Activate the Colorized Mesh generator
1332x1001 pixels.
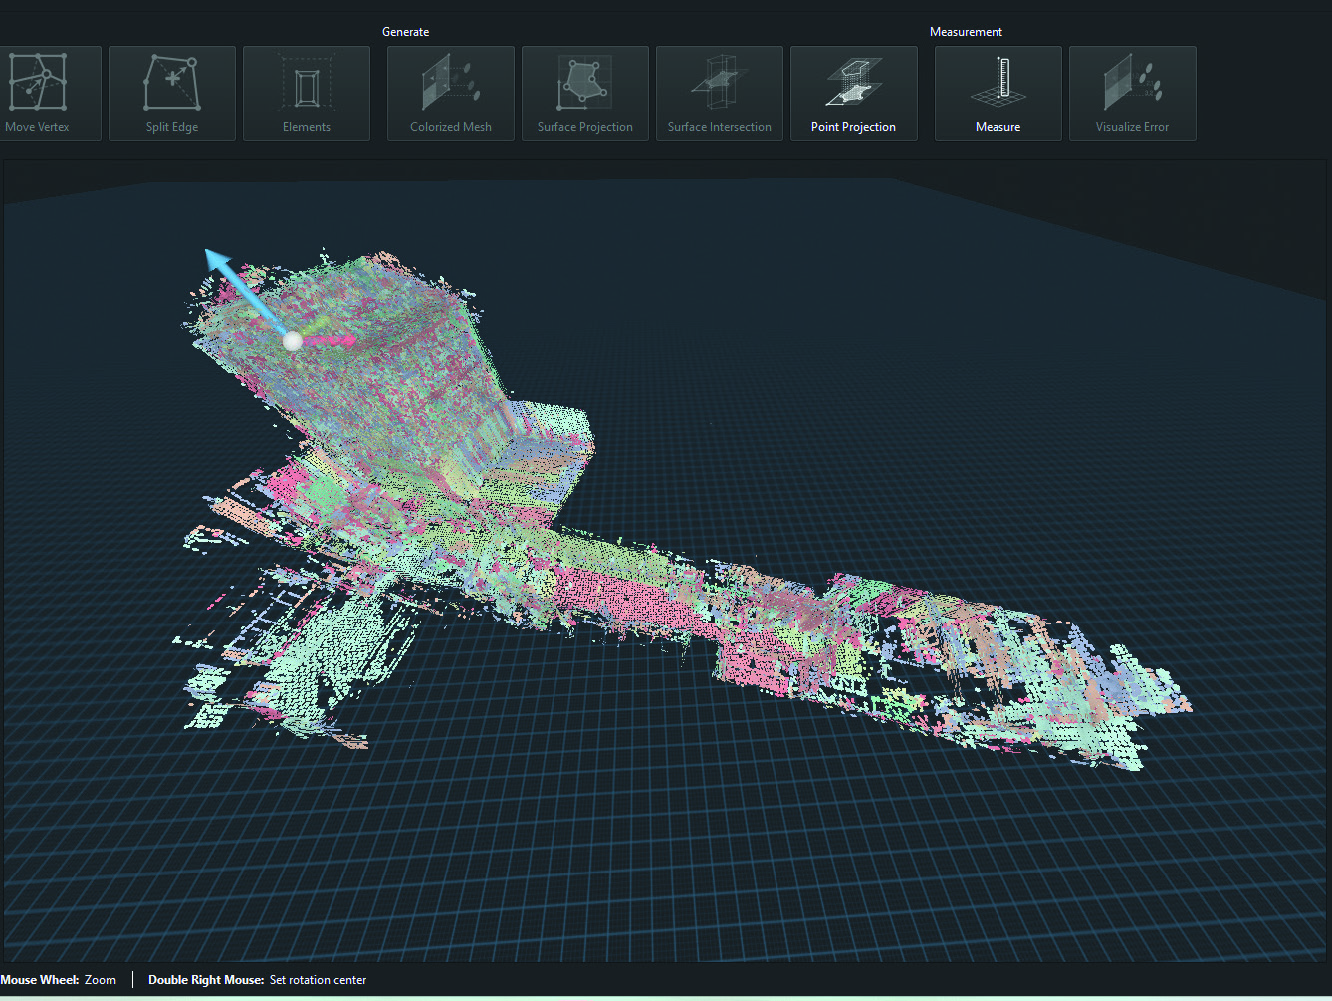coord(450,93)
